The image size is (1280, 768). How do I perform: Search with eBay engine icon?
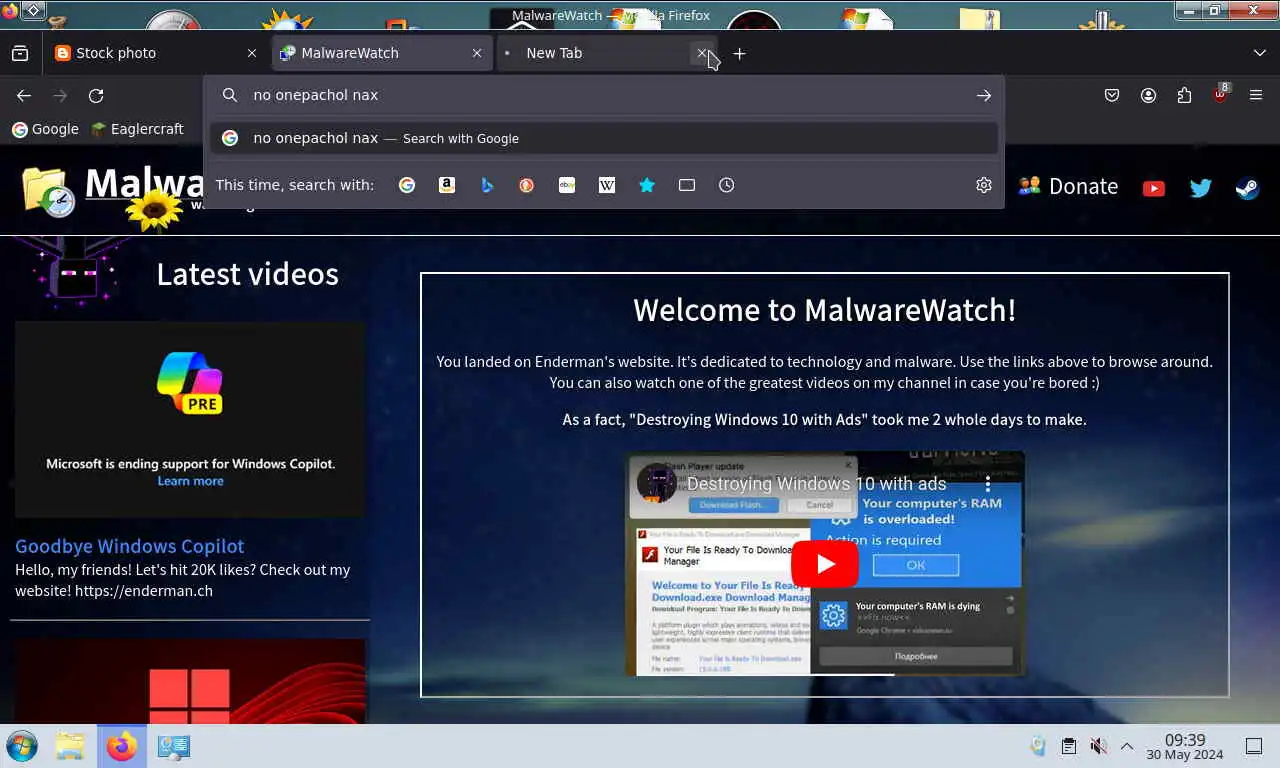567,185
